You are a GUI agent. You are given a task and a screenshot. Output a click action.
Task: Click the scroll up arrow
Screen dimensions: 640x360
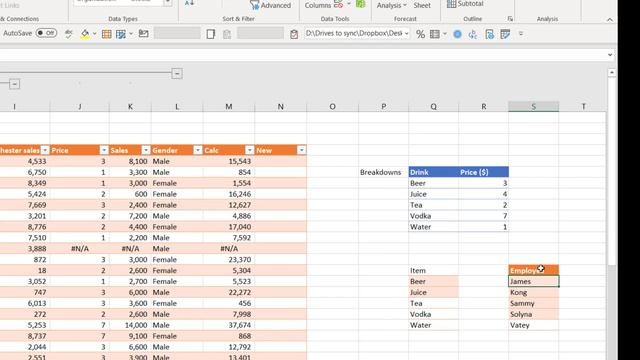[611, 73]
